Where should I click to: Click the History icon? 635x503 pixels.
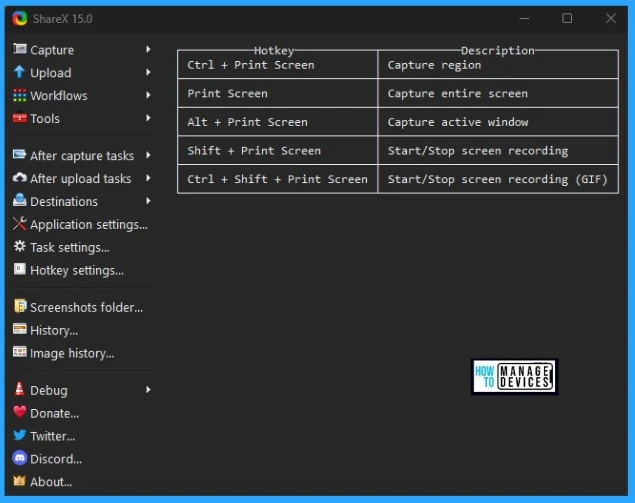tap(19, 329)
